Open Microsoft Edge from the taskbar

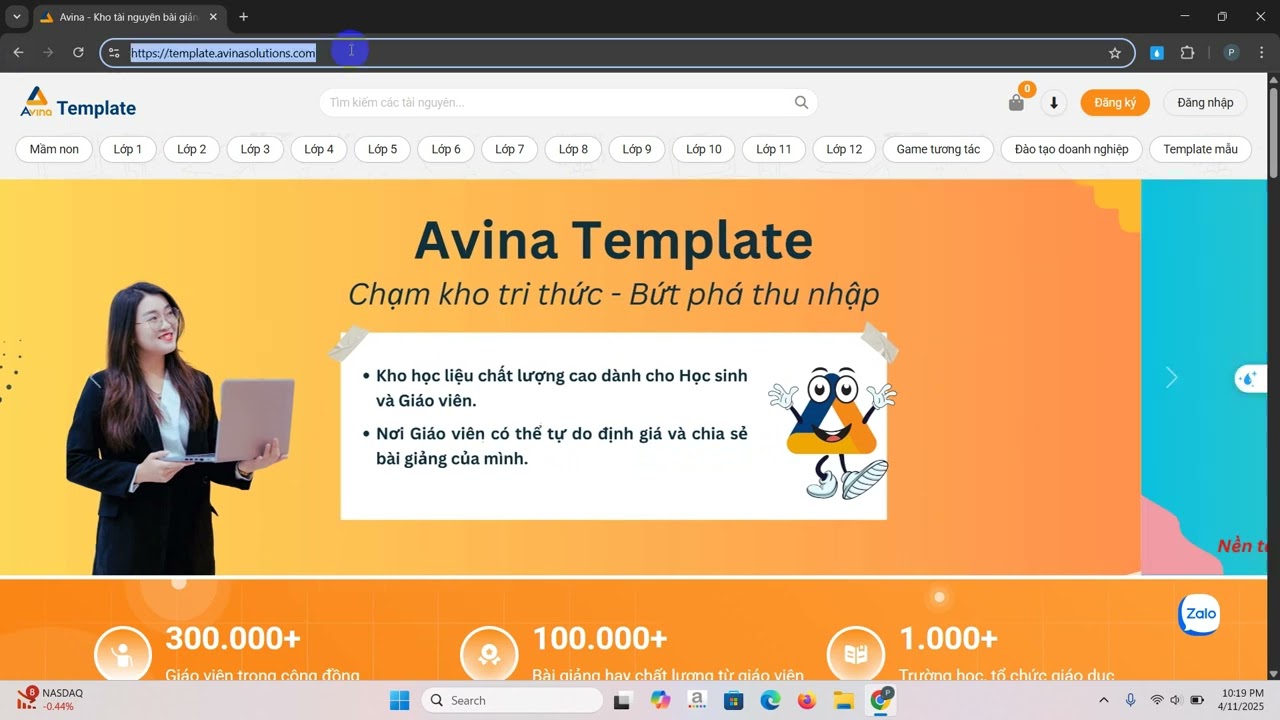(x=770, y=700)
